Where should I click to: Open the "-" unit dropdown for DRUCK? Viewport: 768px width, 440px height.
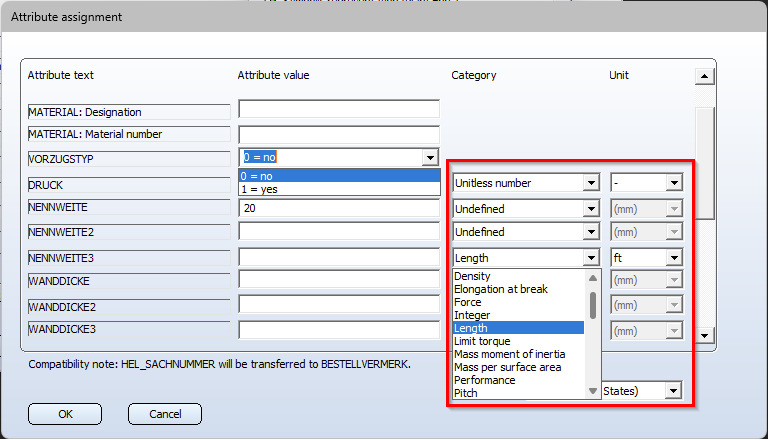tap(674, 183)
